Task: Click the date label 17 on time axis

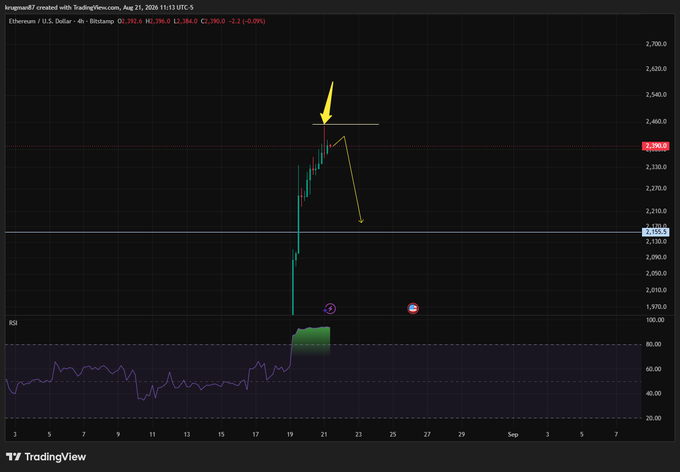Action: pos(255,434)
